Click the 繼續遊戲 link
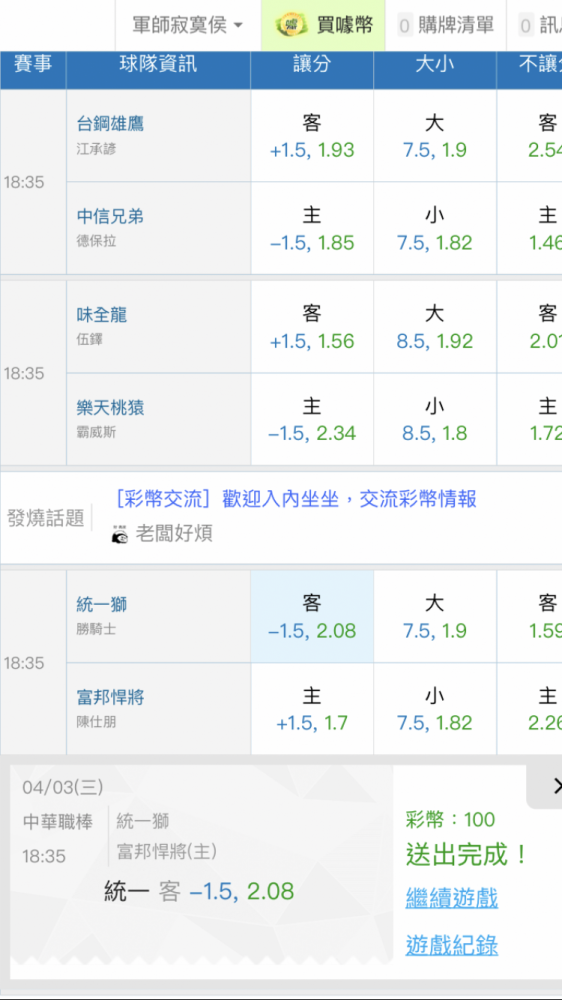 coord(452,899)
